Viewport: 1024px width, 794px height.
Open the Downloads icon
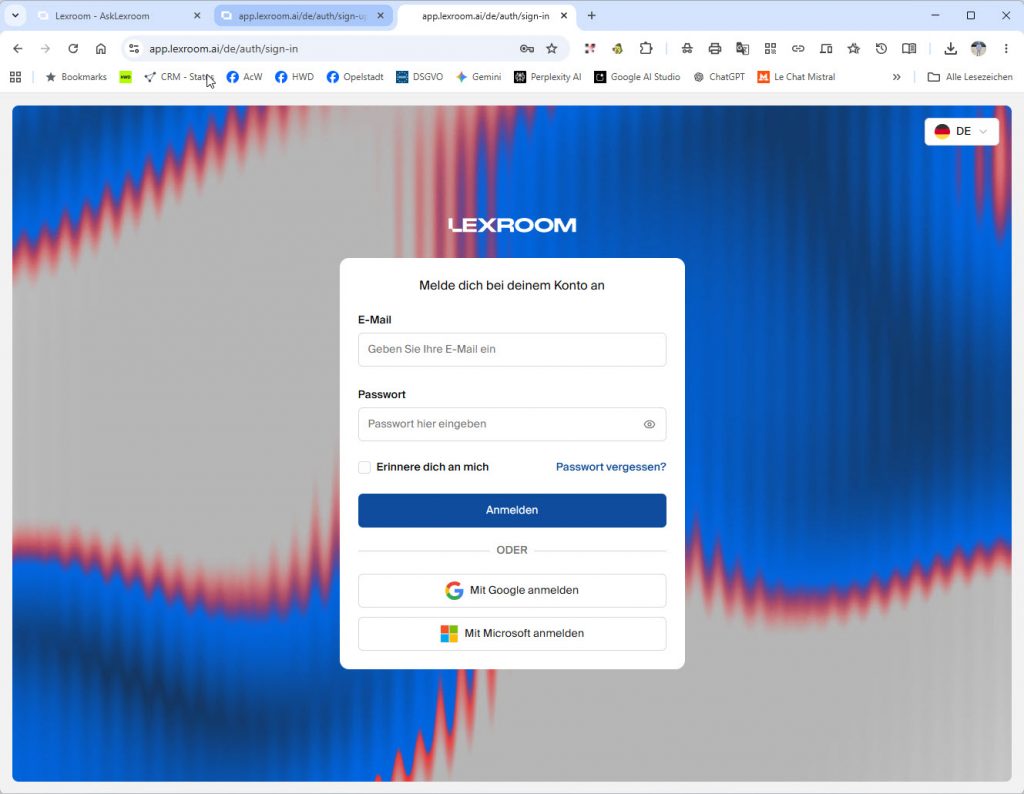[950, 48]
